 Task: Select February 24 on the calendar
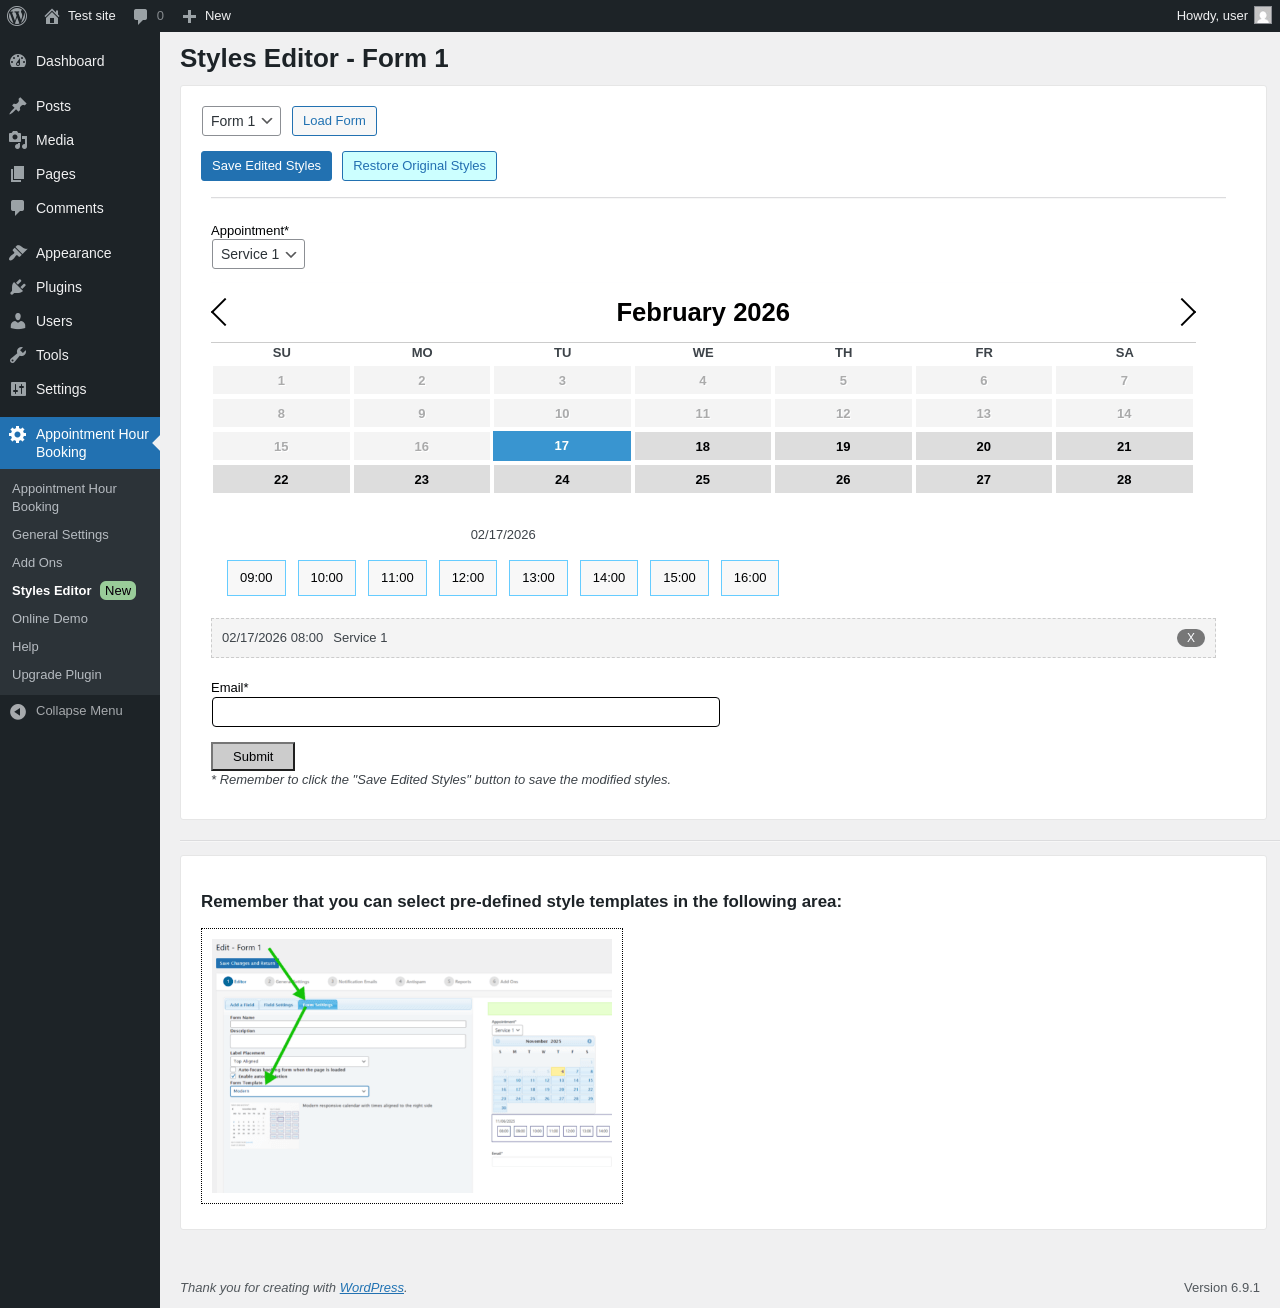pos(562,480)
